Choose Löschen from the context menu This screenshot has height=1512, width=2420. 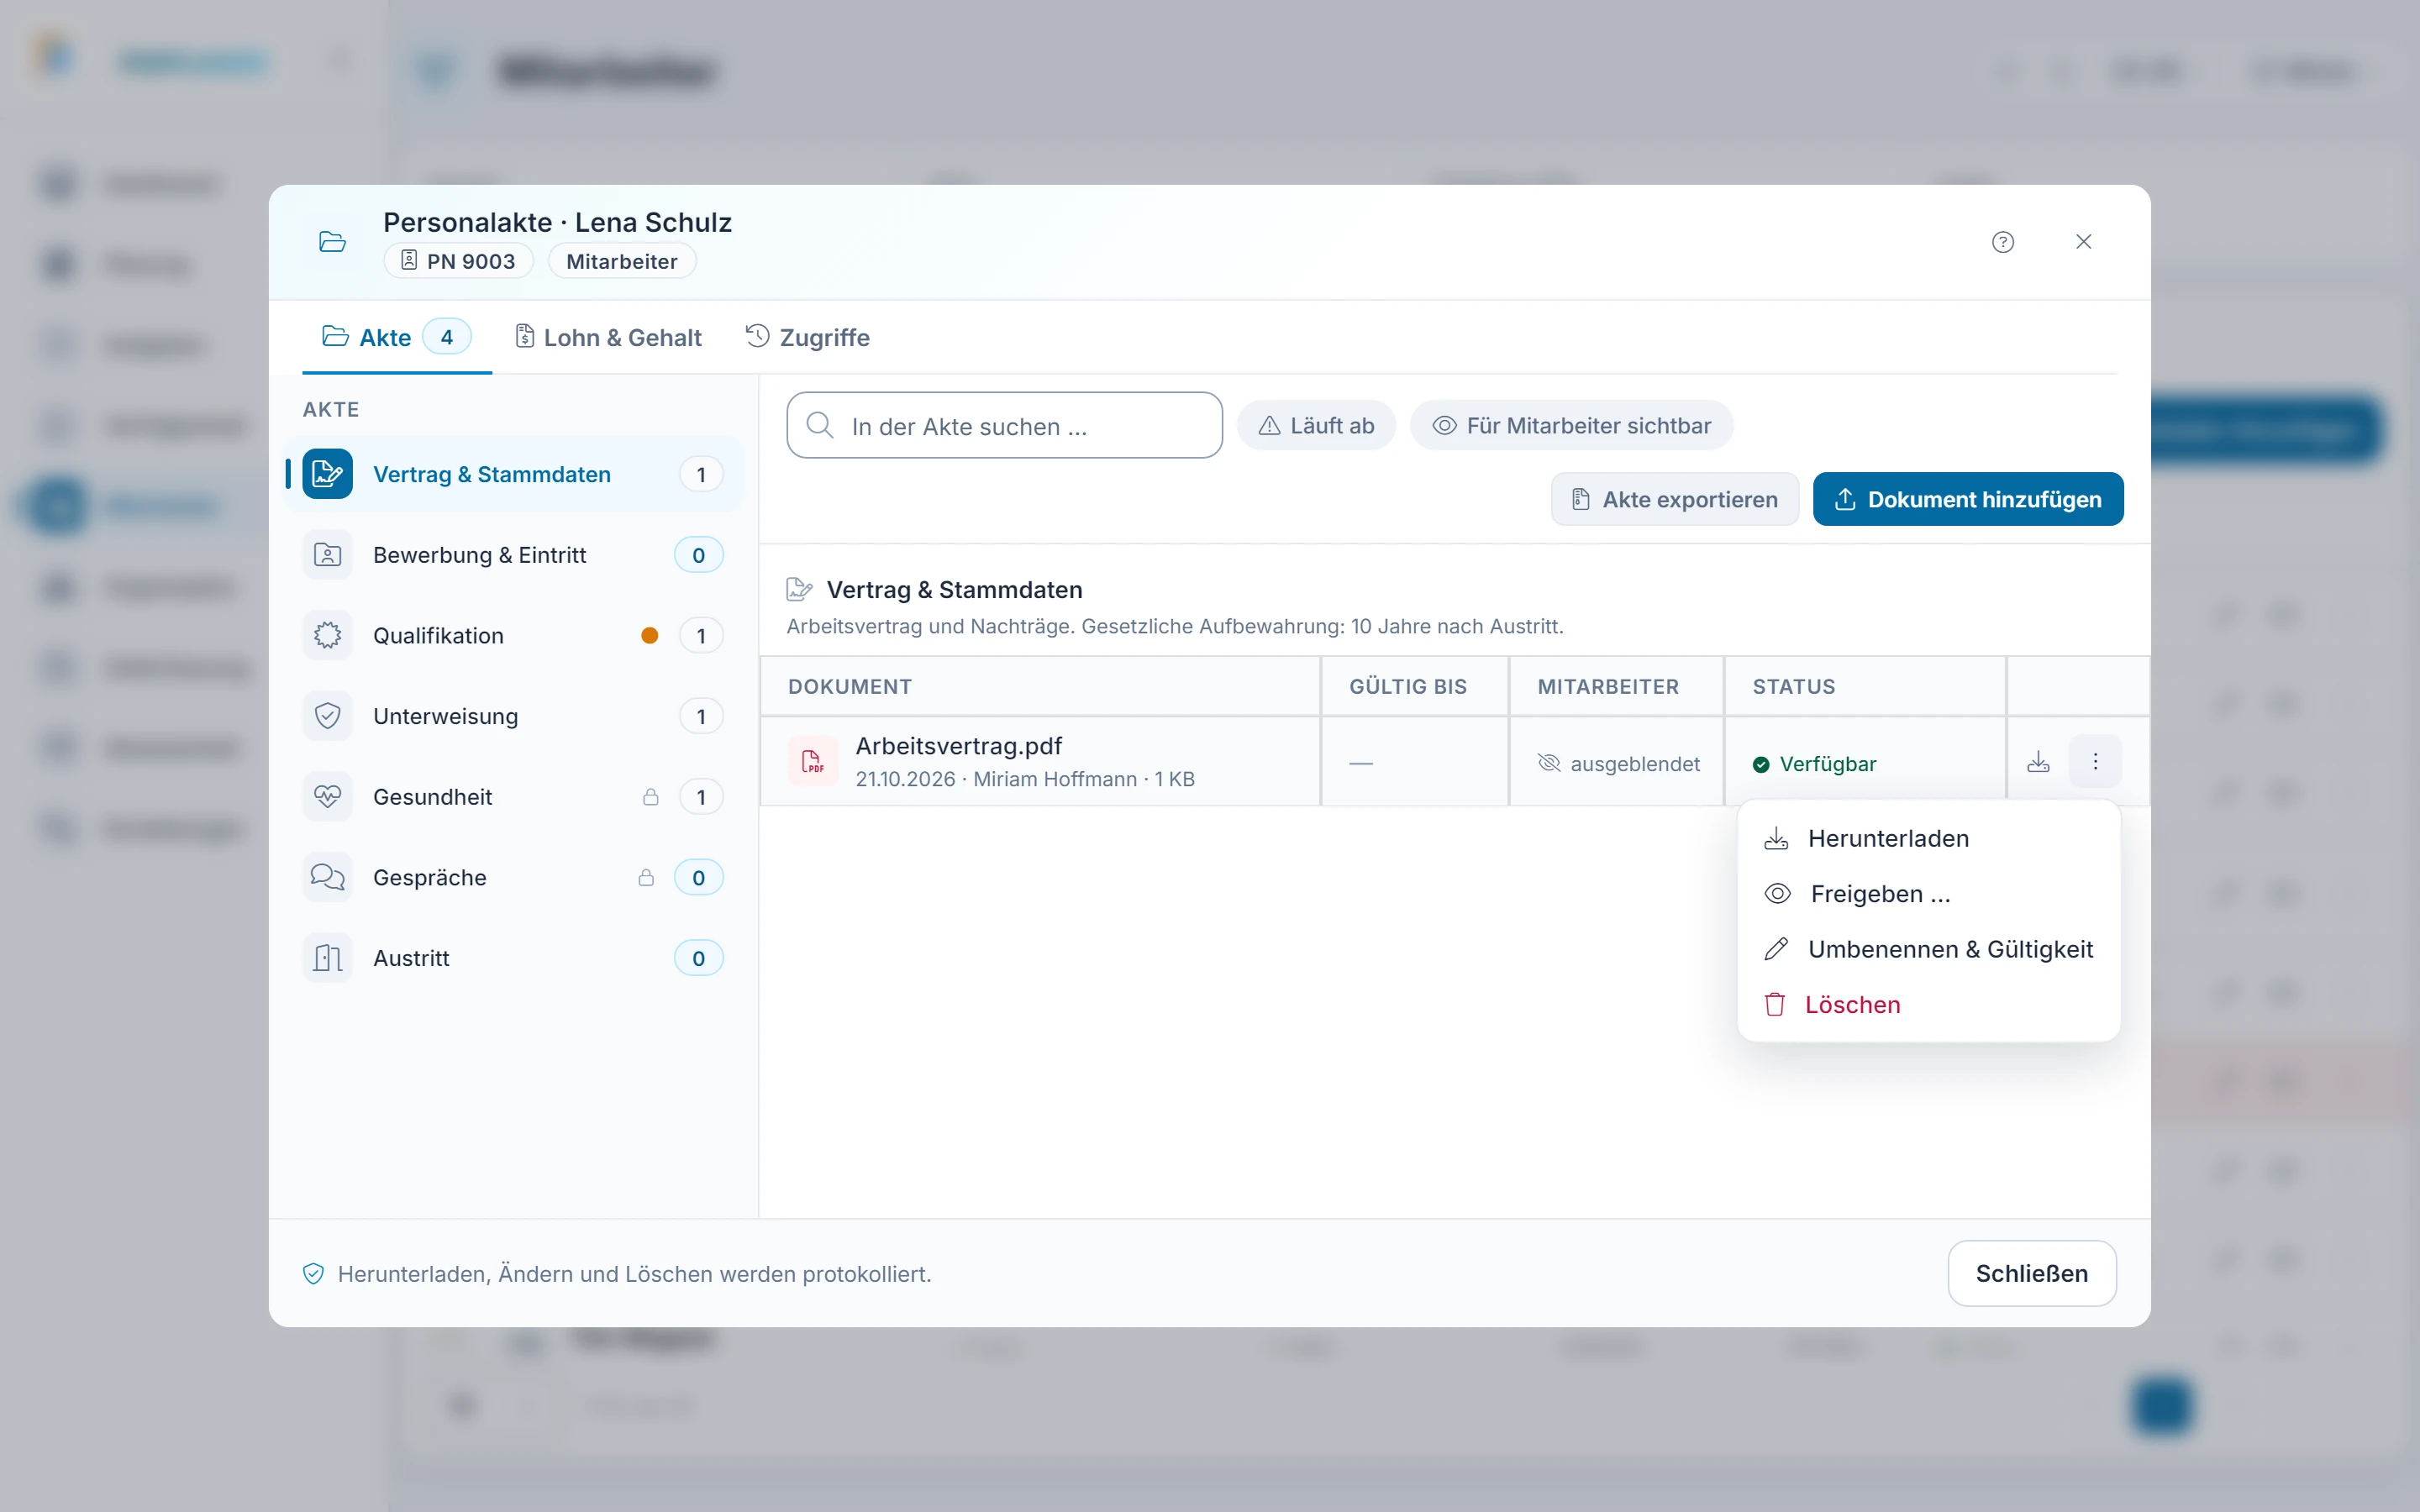tap(1928, 1005)
